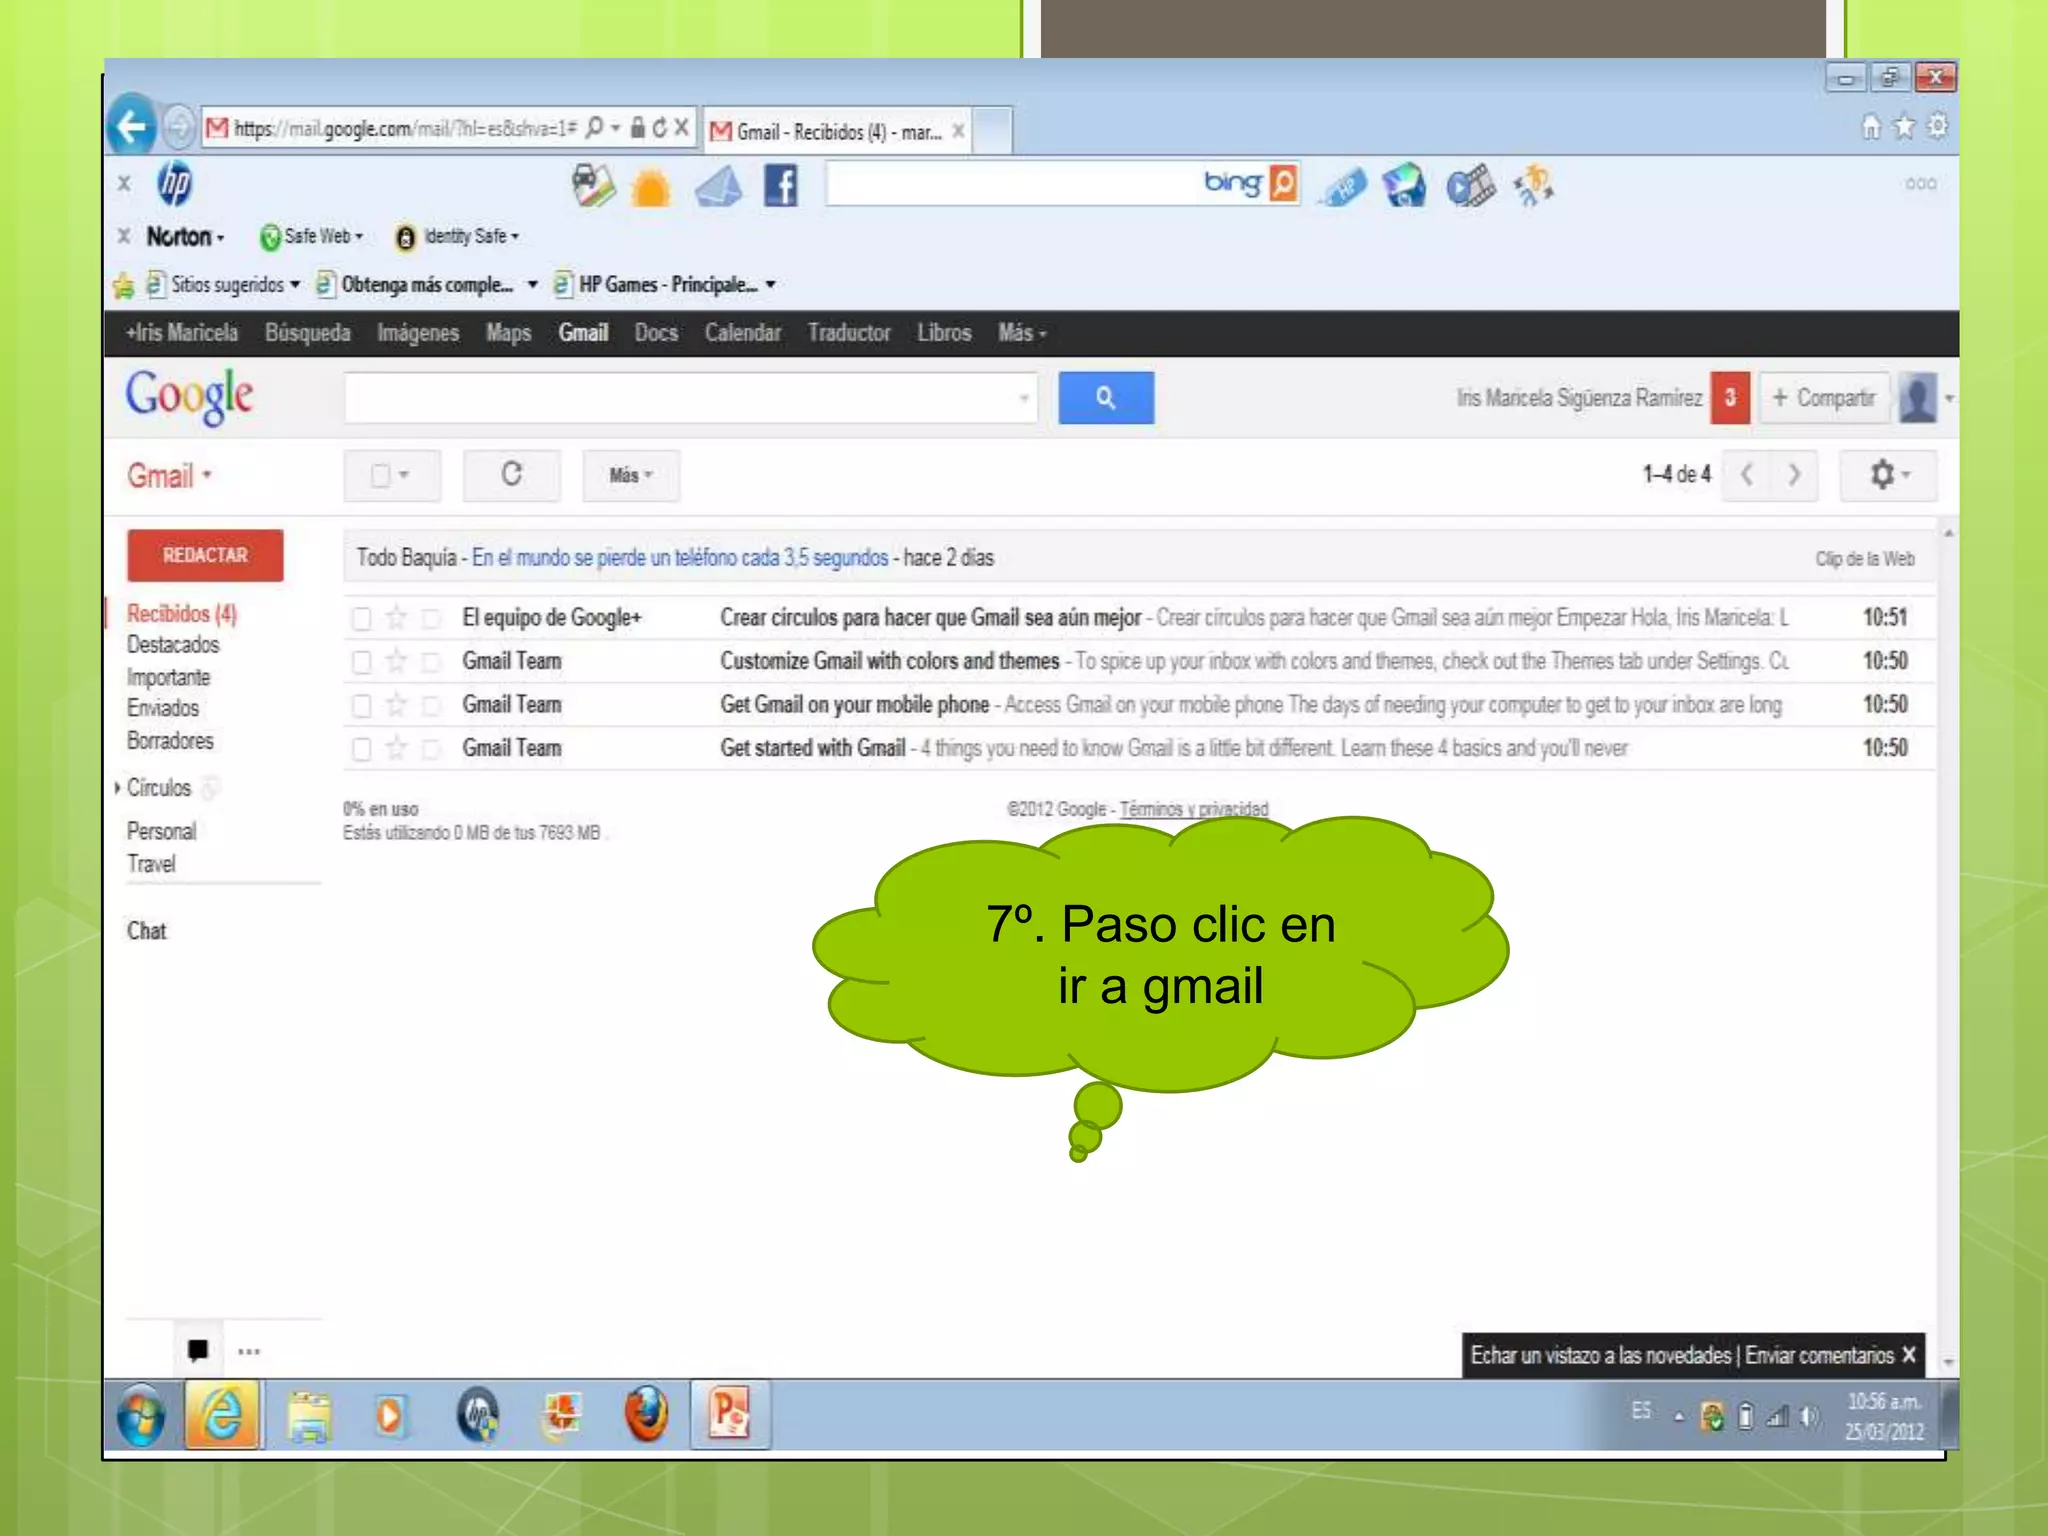Open Imágenes in Google bar
Screen dimensions: 2048x1536
(x=418, y=333)
